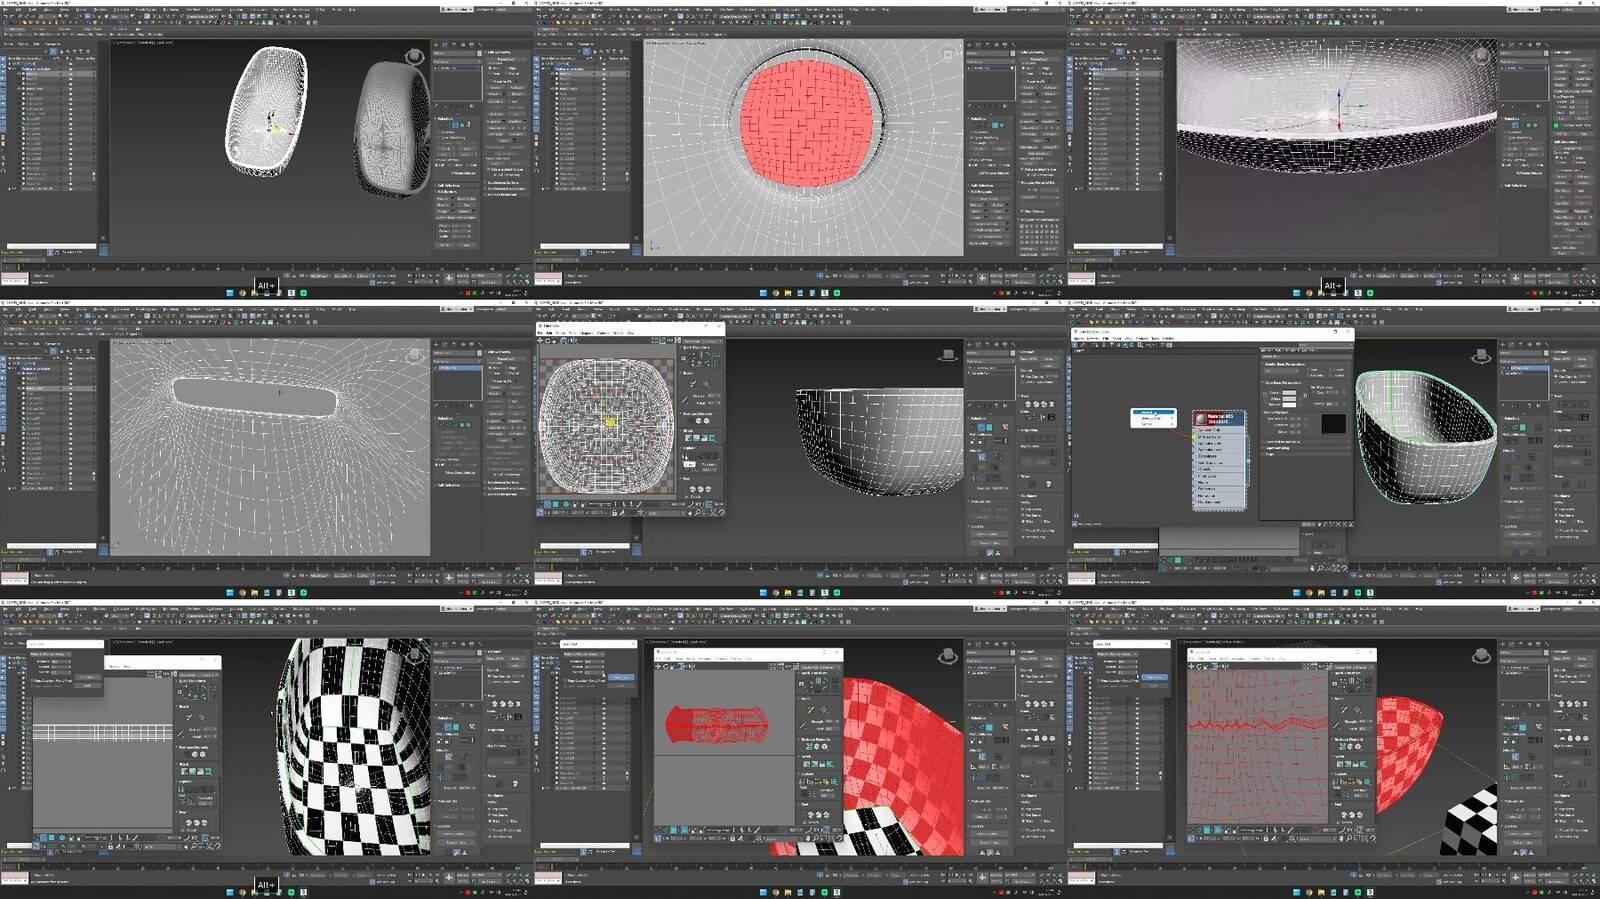The height and width of the screenshot is (899, 1600).
Task: Open shader type dropdown in Slate Material Editor
Action: [1283, 369]
